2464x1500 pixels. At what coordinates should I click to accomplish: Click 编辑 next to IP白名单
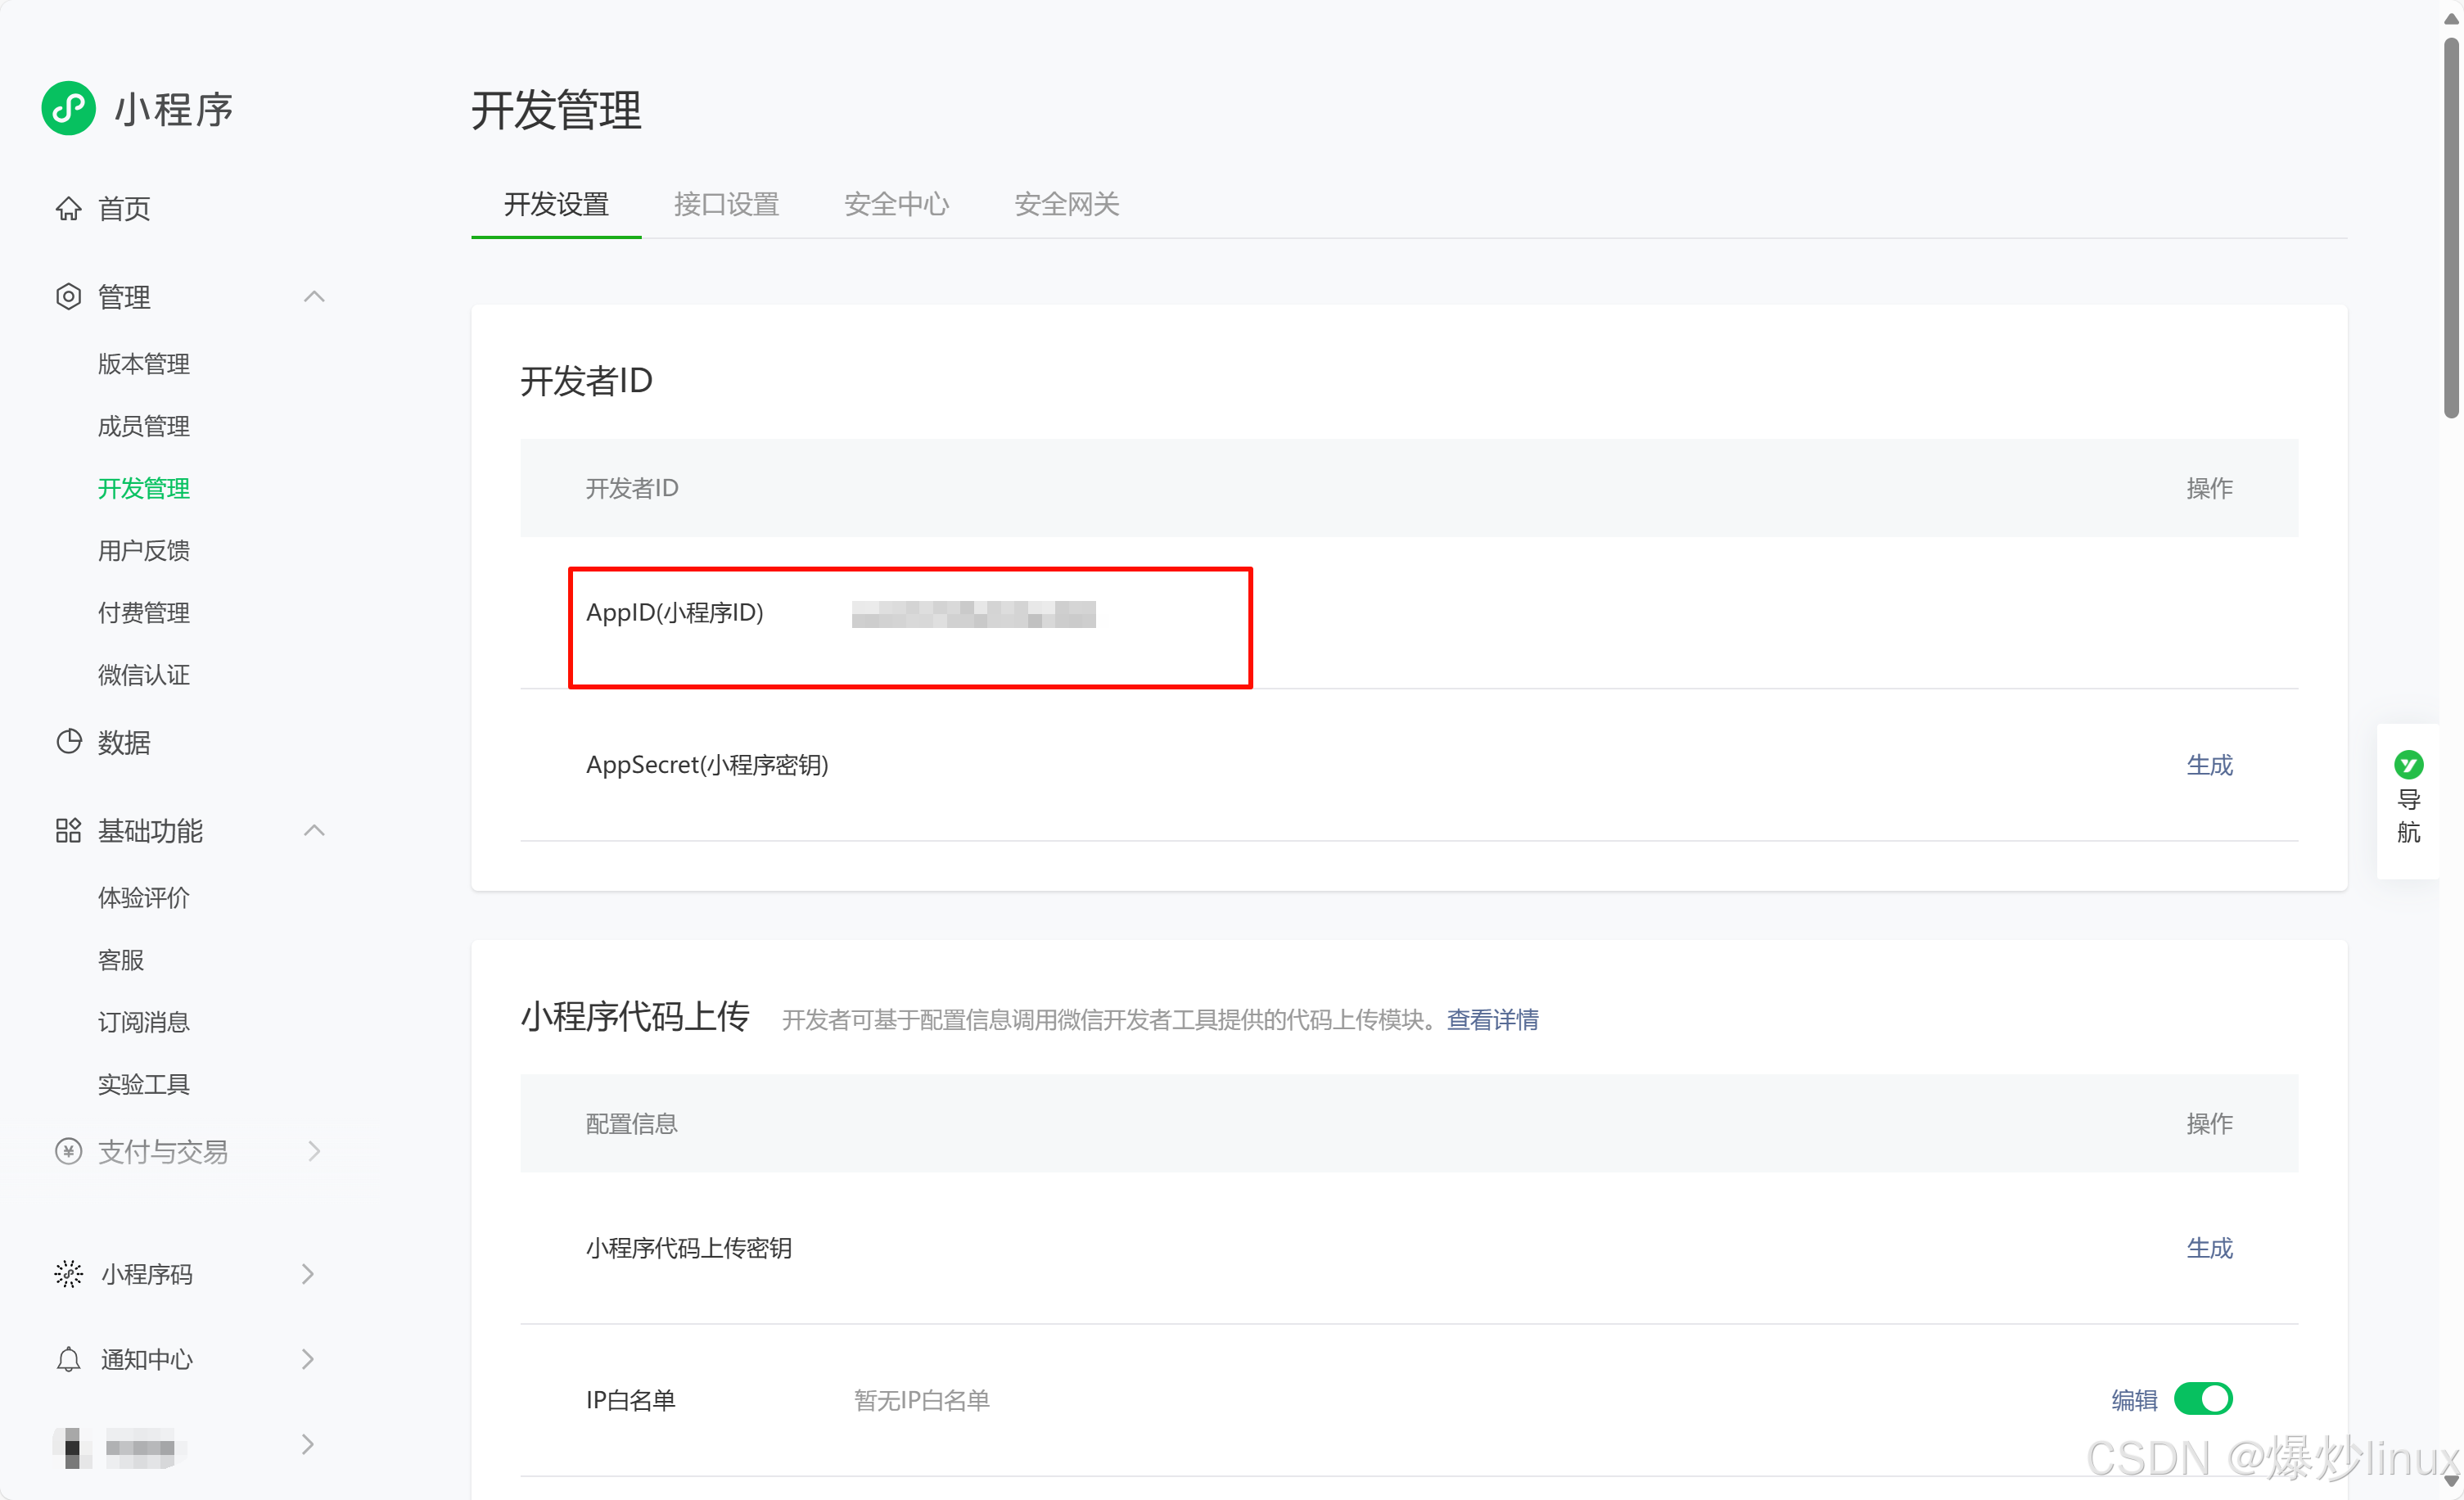coord(2134,1400)
